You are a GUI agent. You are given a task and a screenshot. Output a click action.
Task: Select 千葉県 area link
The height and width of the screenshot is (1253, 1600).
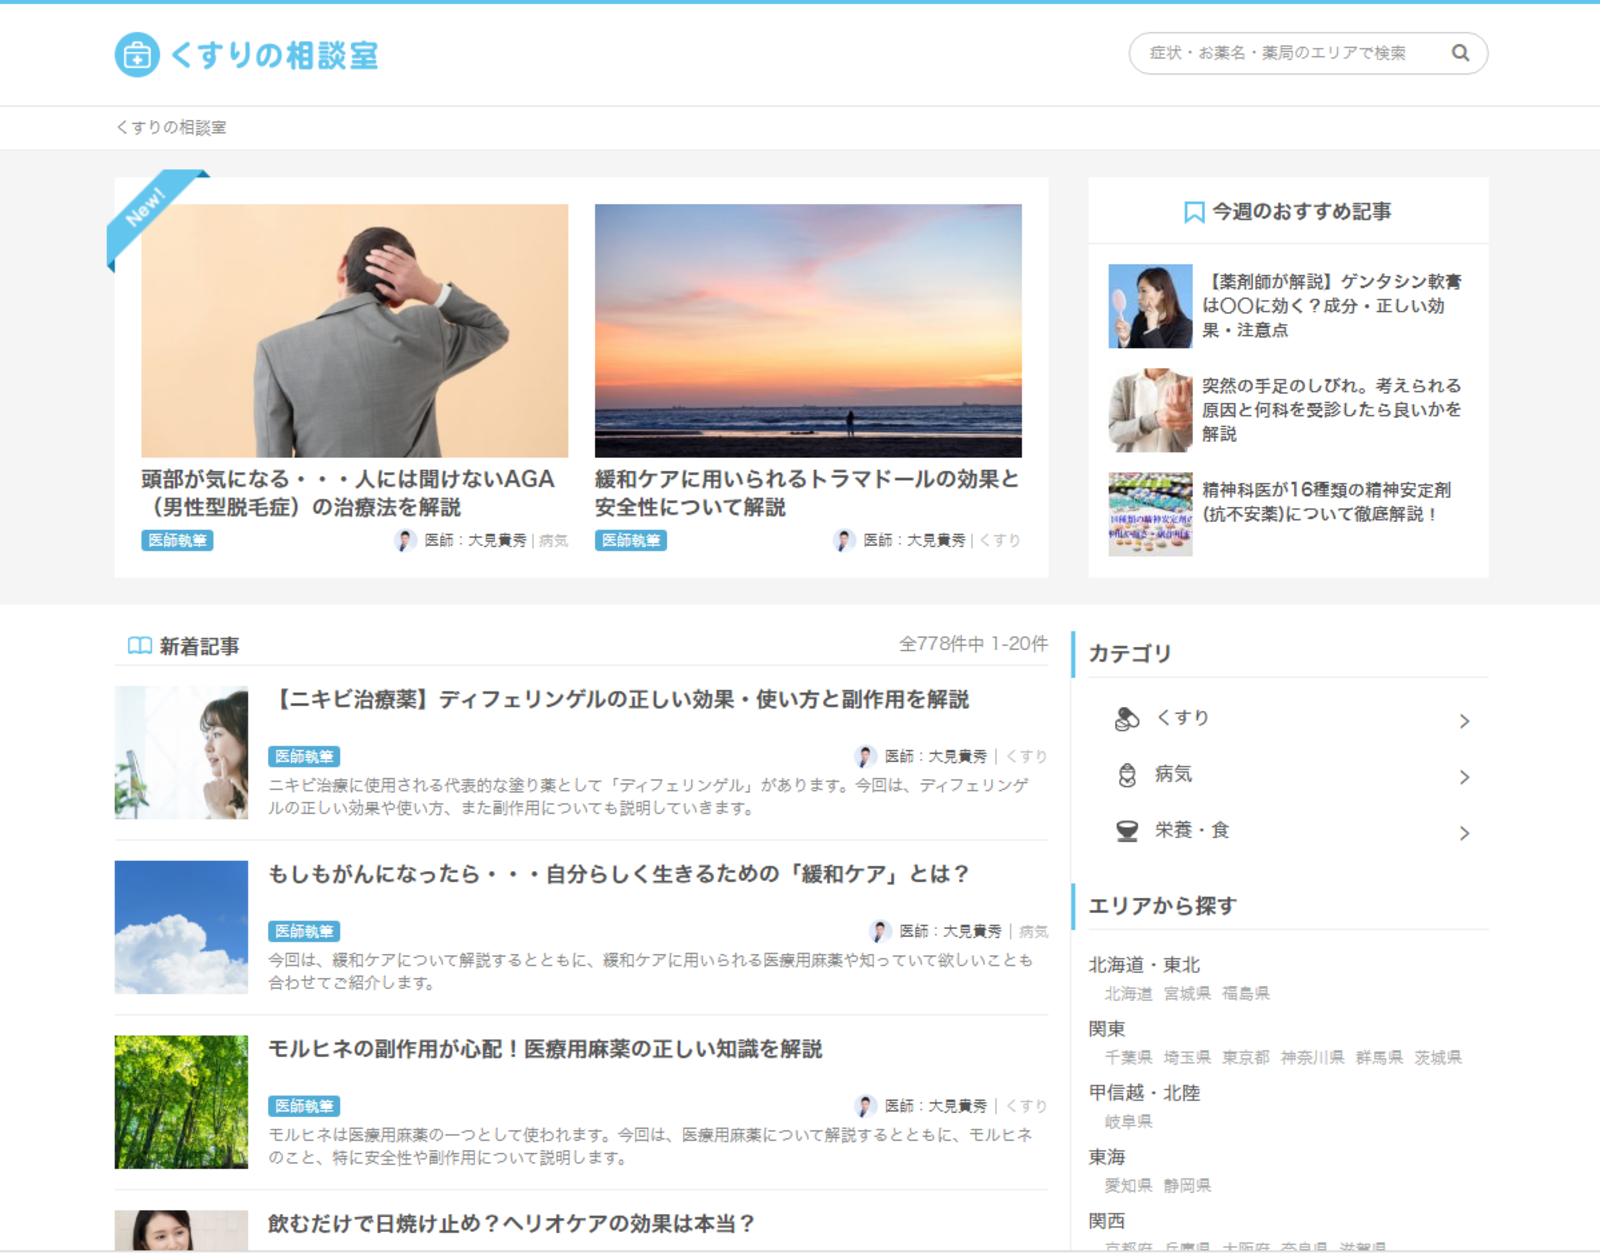[x=1128, y=1057]
